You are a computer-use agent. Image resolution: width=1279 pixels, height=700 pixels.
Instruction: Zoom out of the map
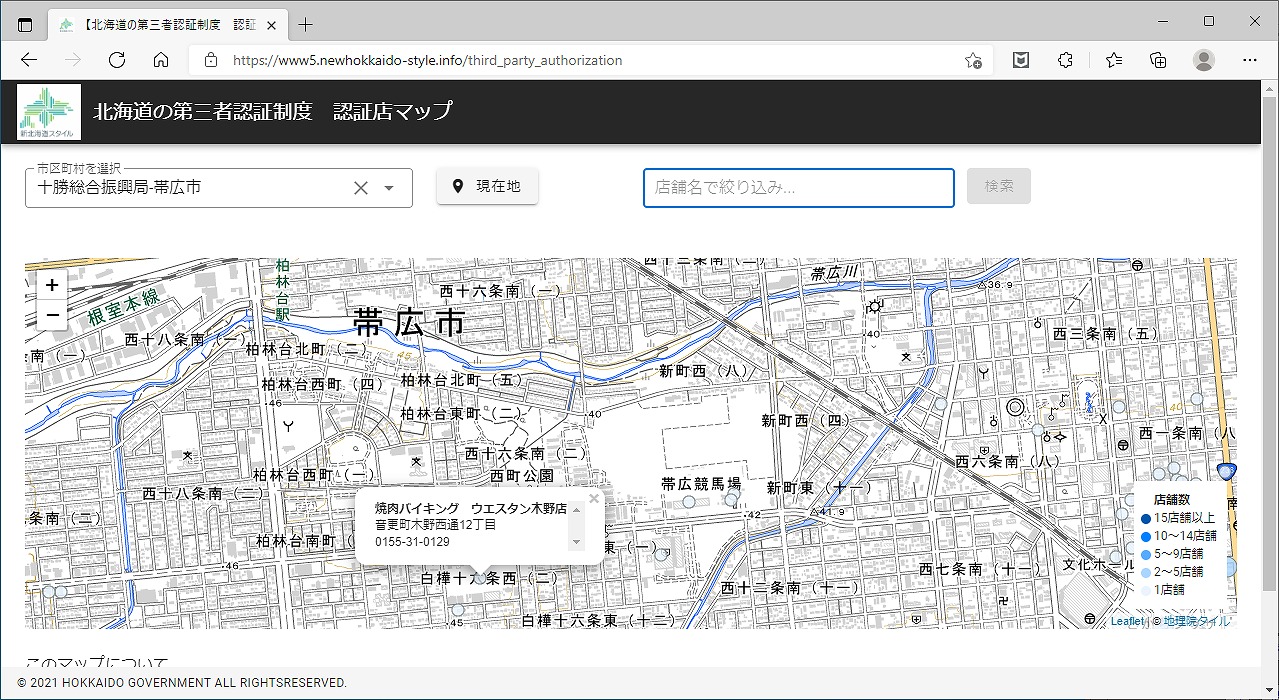[x=52, y=315]
